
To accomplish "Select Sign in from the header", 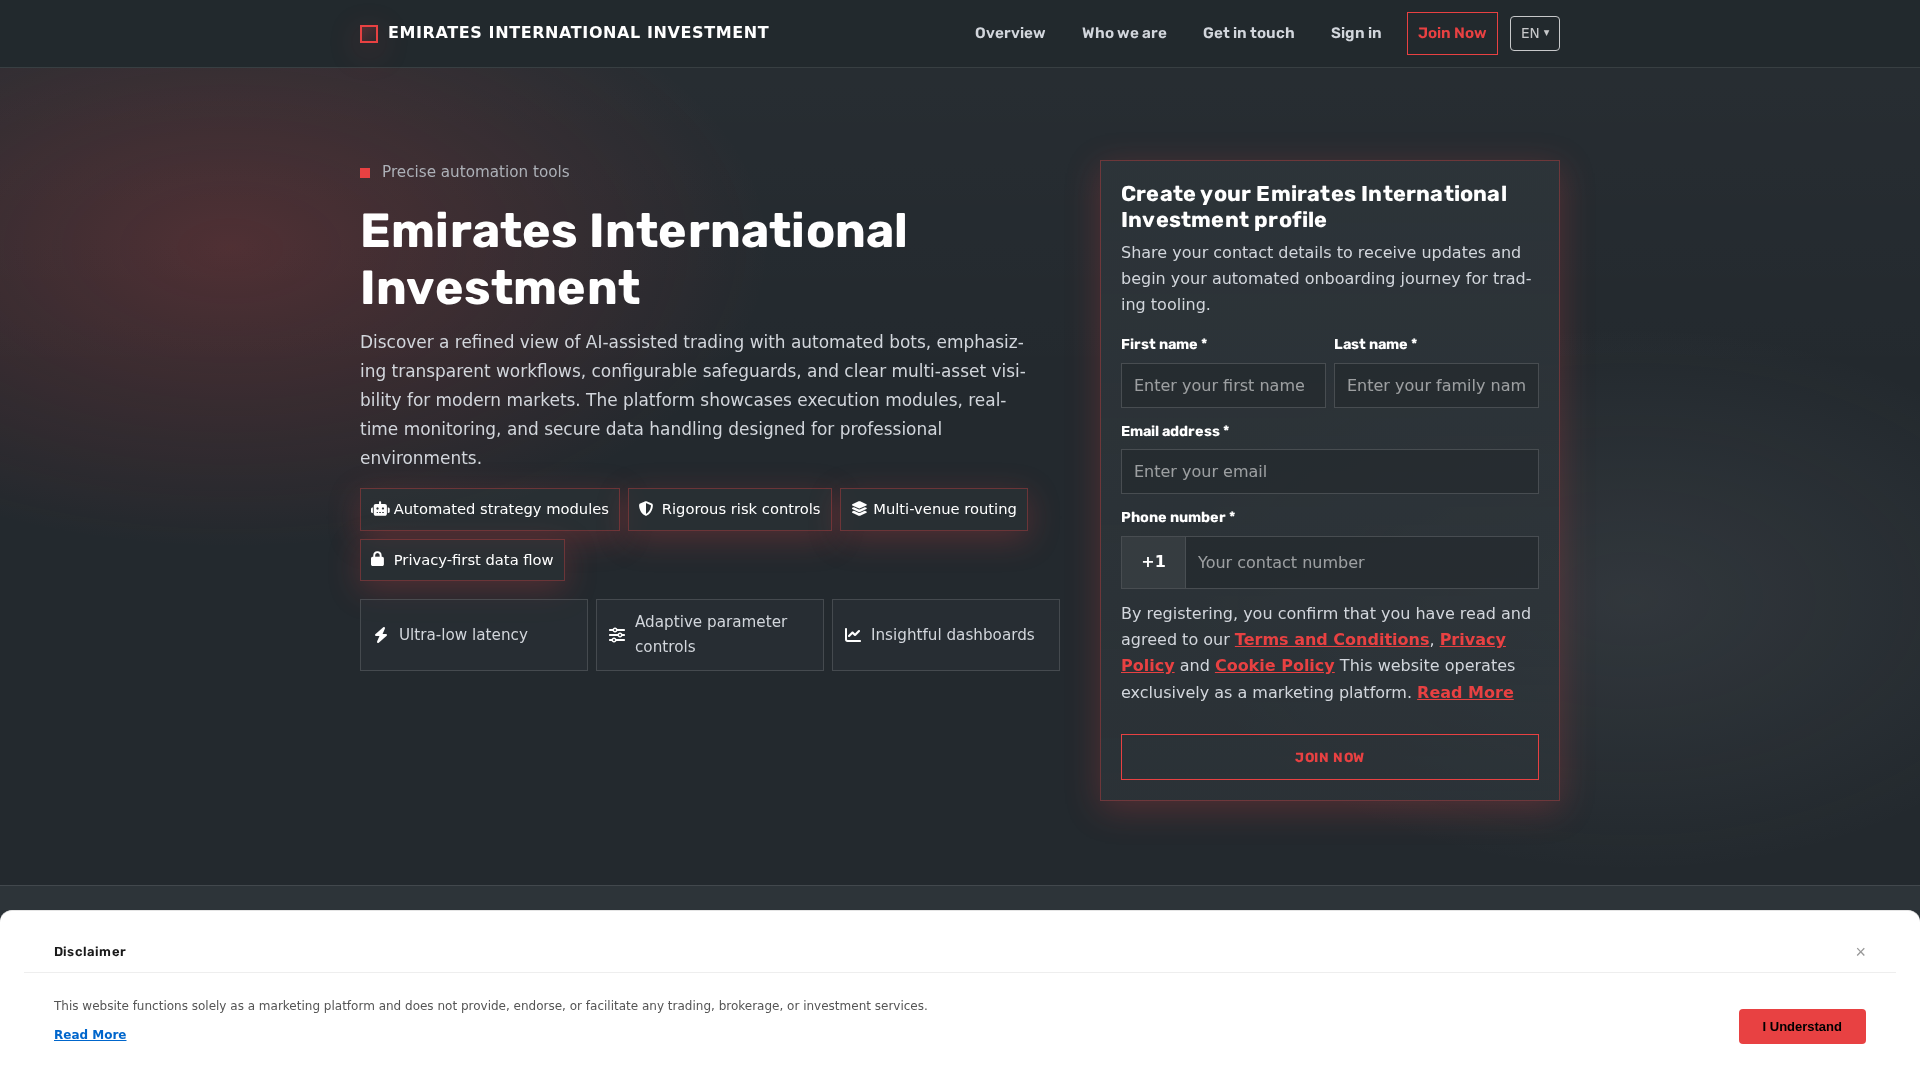I will point(1356,33).
